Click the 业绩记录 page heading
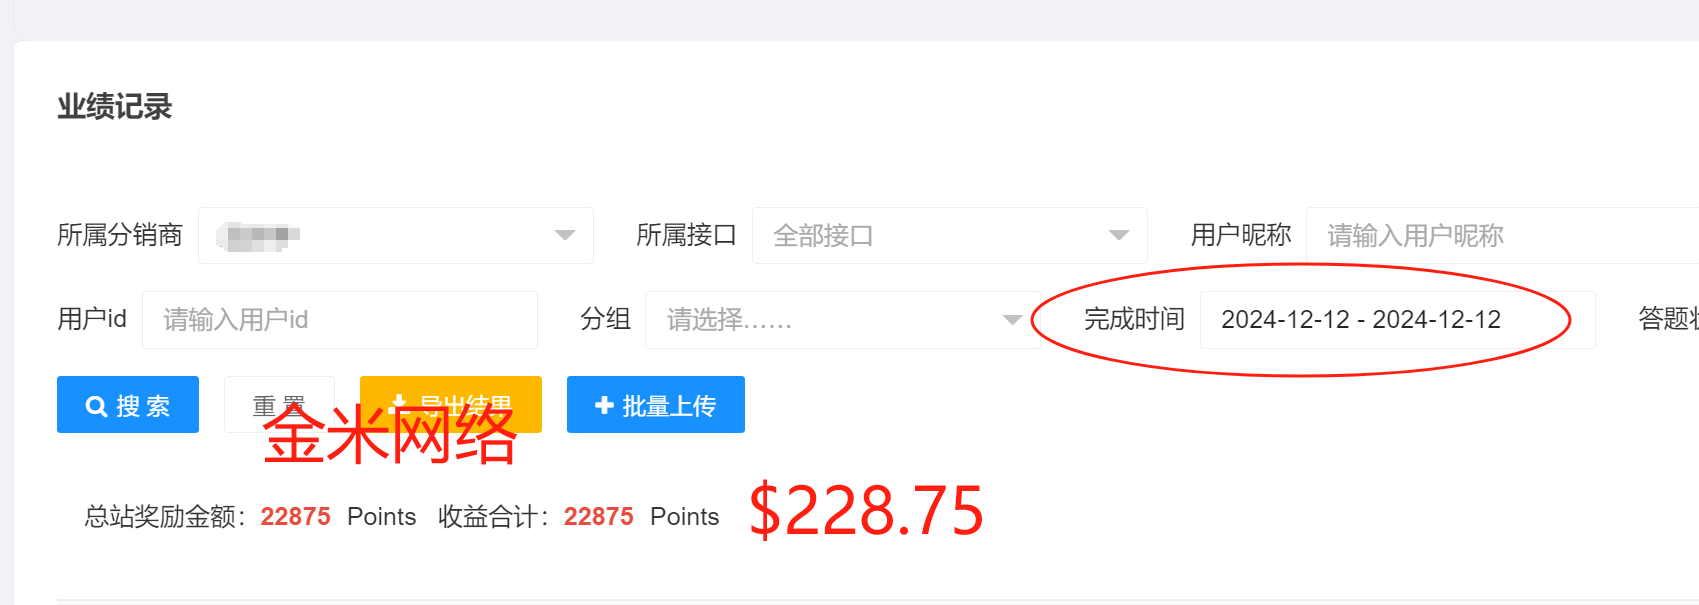 (114, 107)
